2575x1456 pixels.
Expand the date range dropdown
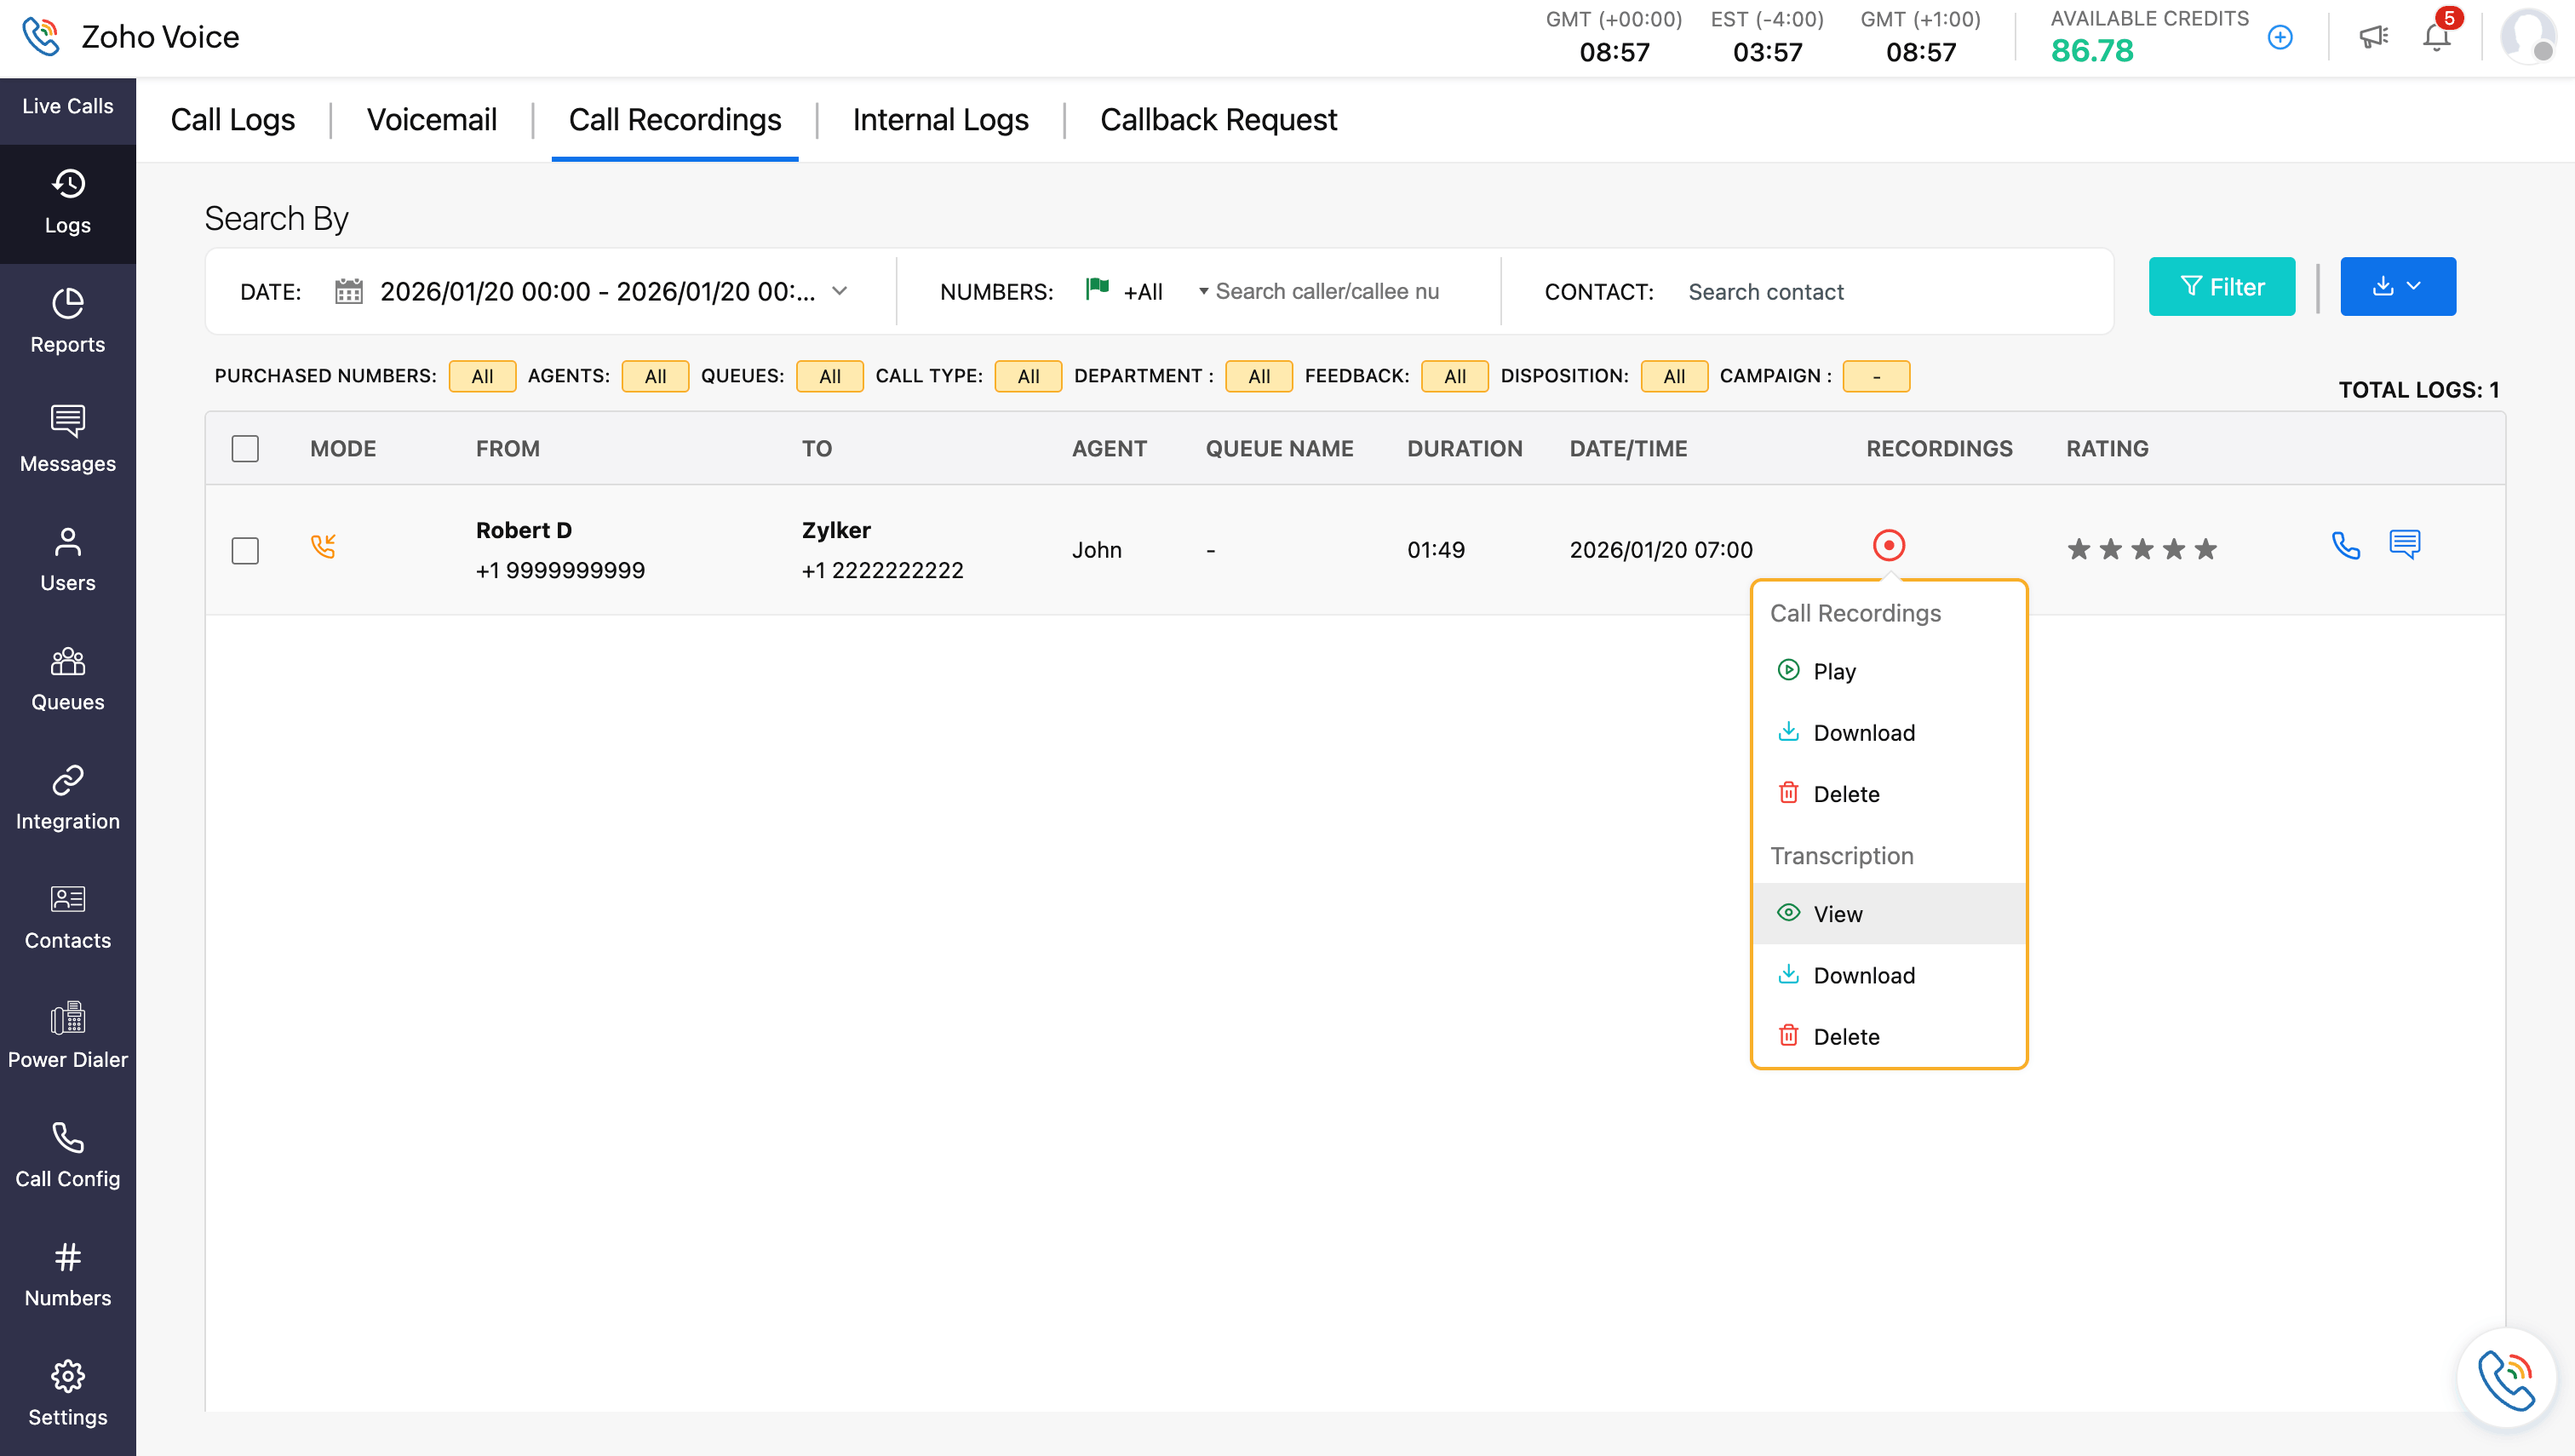pyautogui.click(x=839, y=291)
